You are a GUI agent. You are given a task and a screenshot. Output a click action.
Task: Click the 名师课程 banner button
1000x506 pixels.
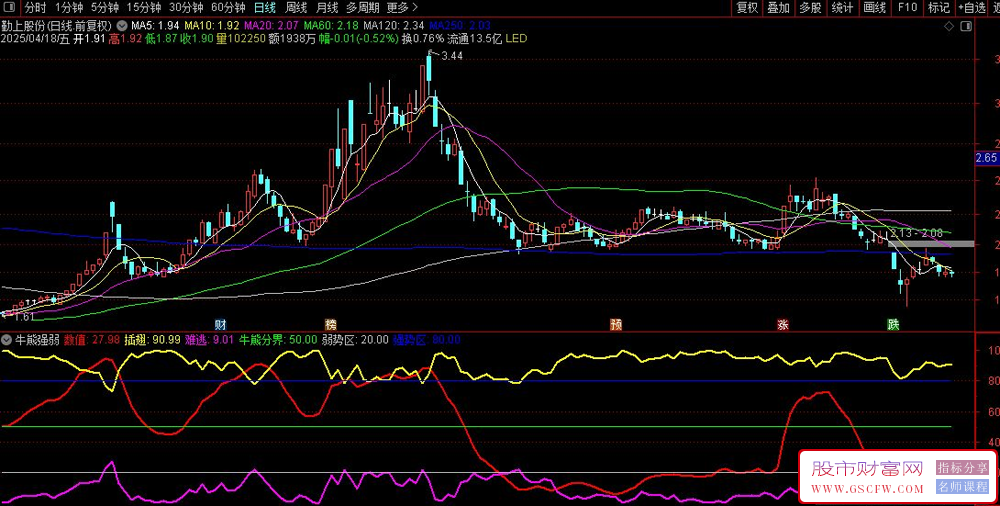[x=962, y=487]
